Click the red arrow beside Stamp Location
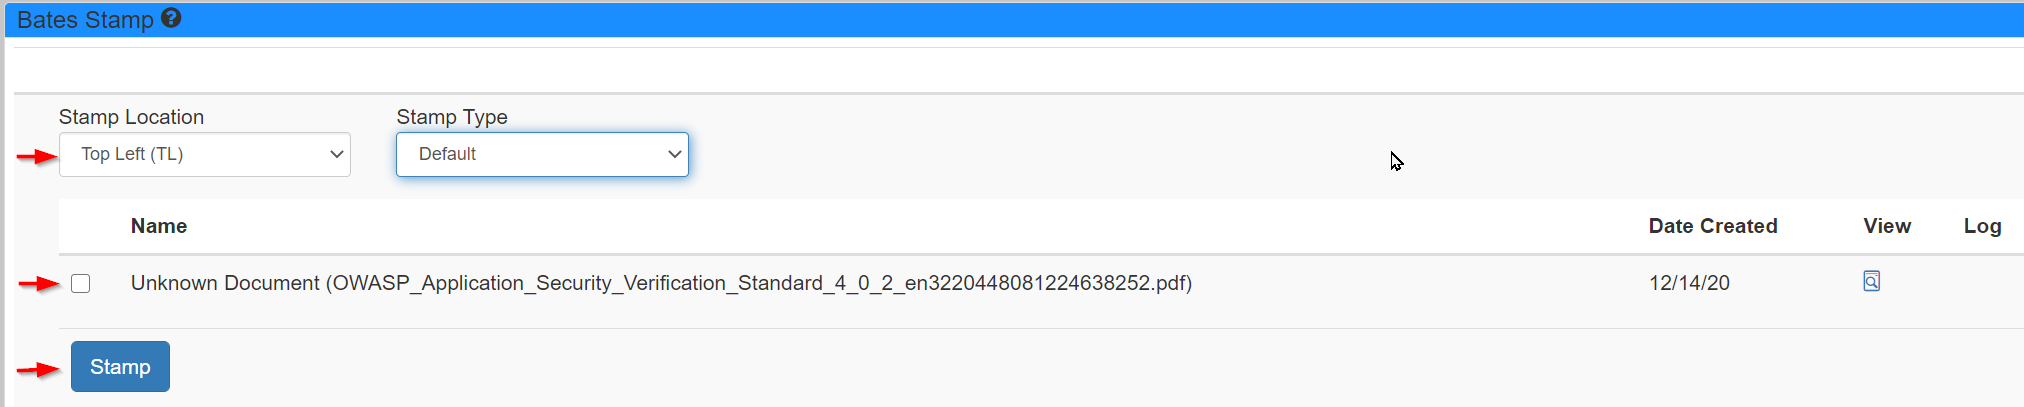Screen dimensions: 2024x407 click(x=37, y=156)
